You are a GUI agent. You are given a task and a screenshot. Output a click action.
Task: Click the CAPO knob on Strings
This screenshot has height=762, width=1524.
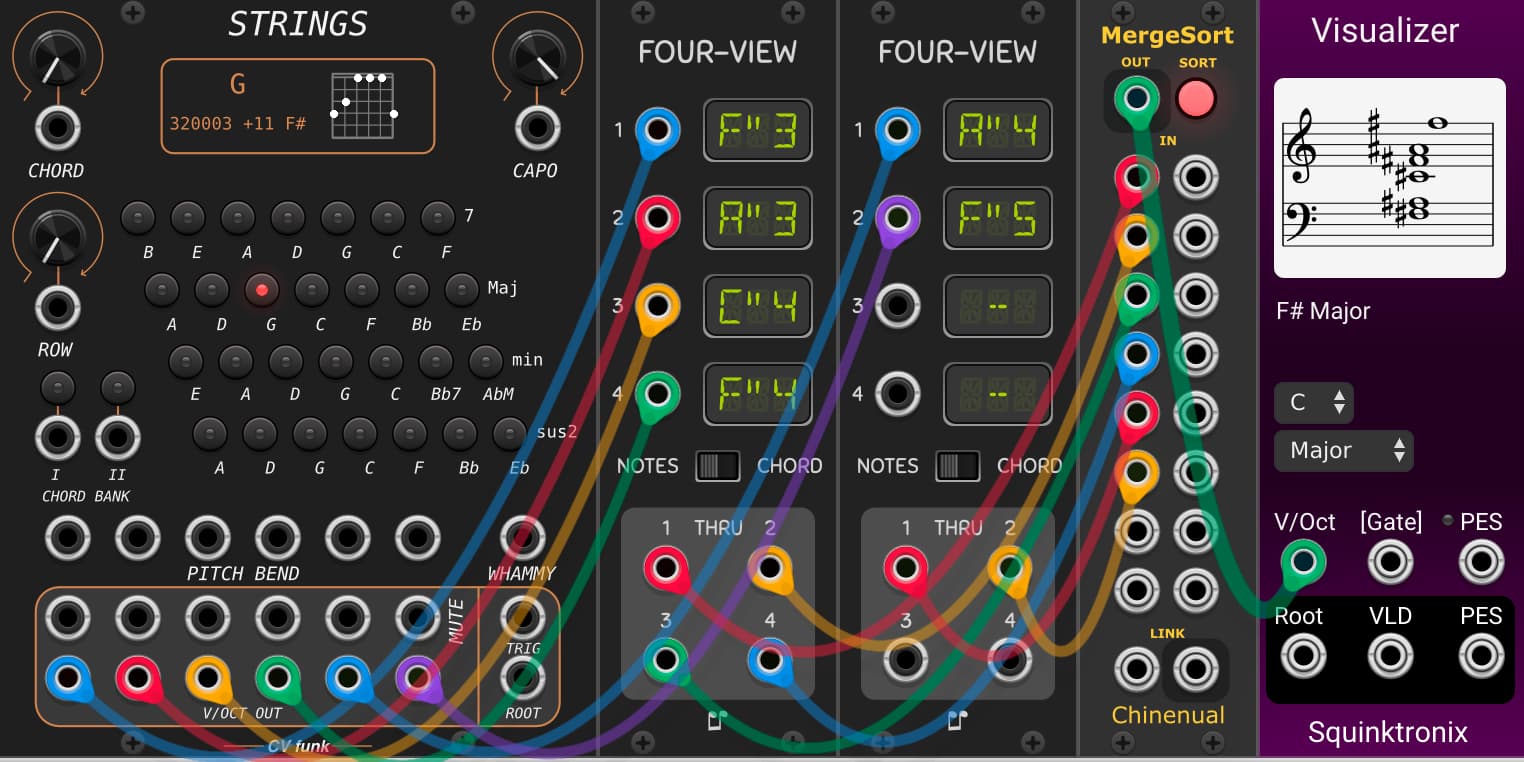pos(537,59)
